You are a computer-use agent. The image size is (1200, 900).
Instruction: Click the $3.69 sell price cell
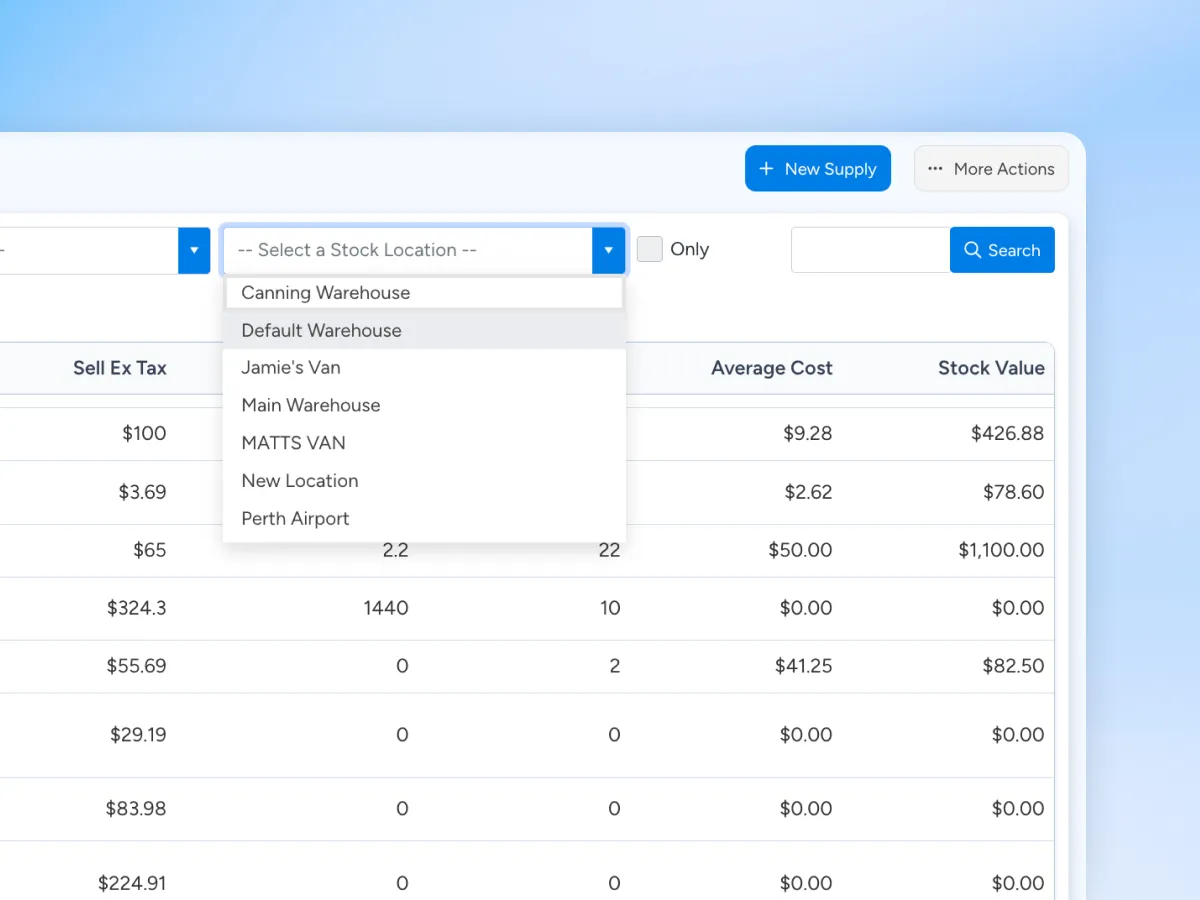(x=142, y=492)
